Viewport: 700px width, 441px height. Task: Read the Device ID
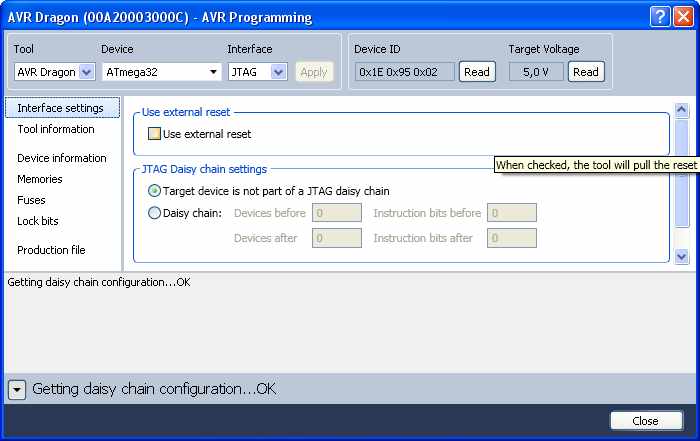click(477, 72)
